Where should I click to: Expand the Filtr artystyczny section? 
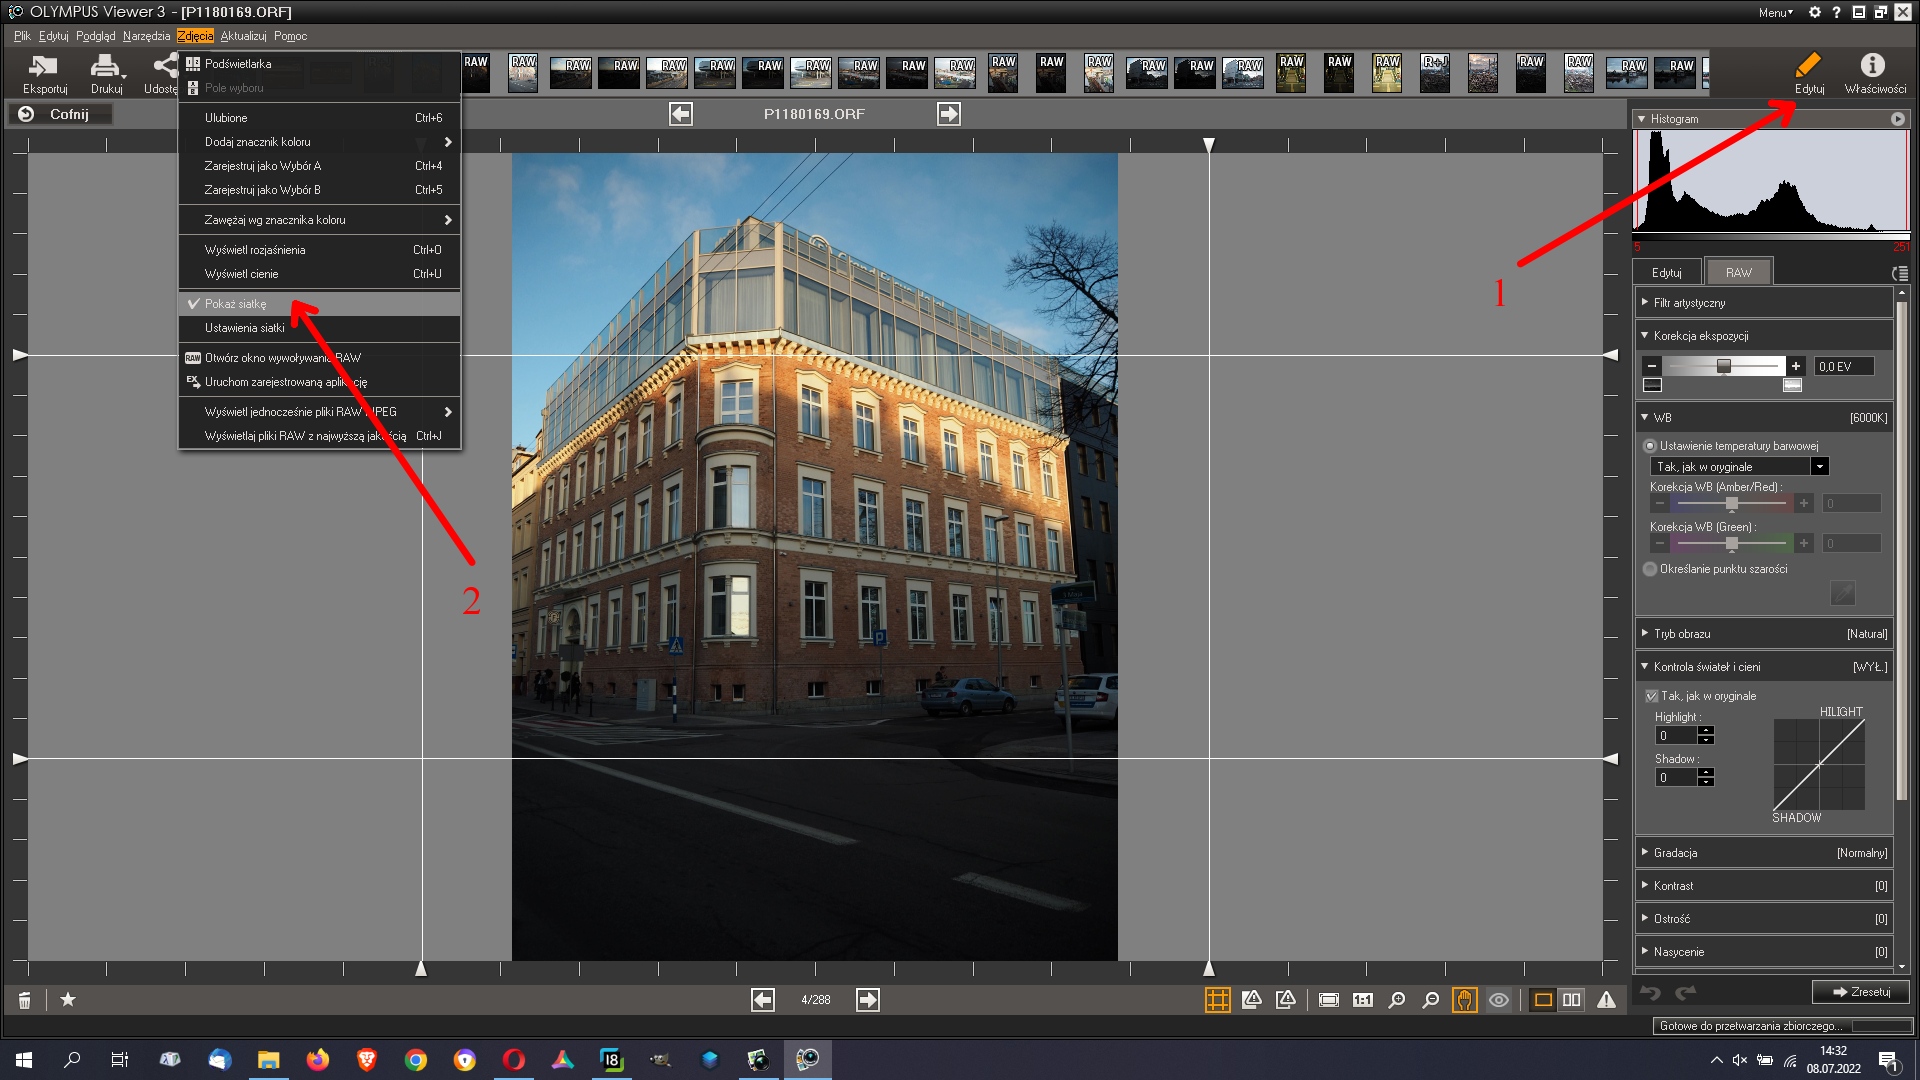click(1689, 303)
